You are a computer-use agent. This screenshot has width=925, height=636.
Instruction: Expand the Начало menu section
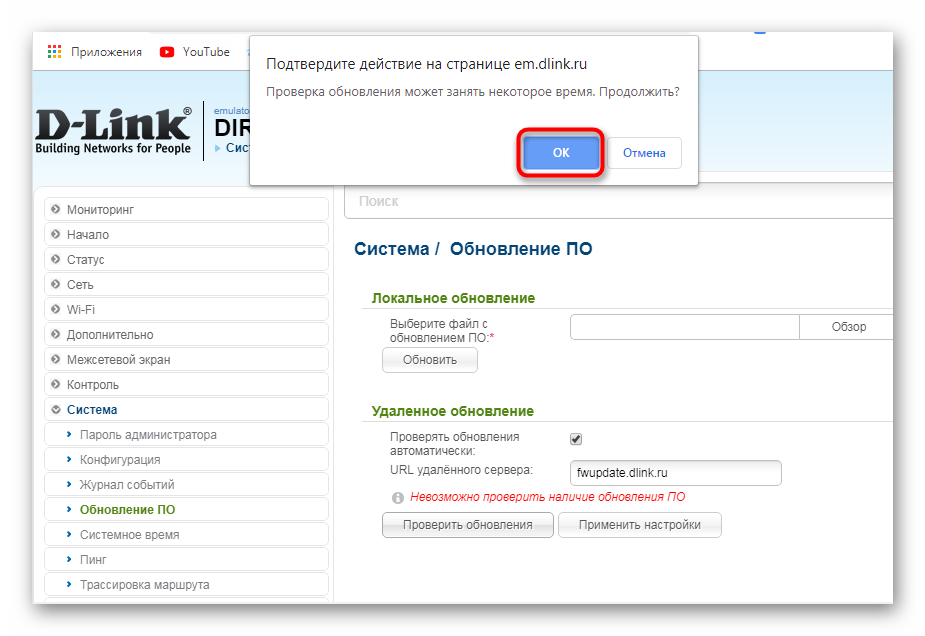coord(186,234)
